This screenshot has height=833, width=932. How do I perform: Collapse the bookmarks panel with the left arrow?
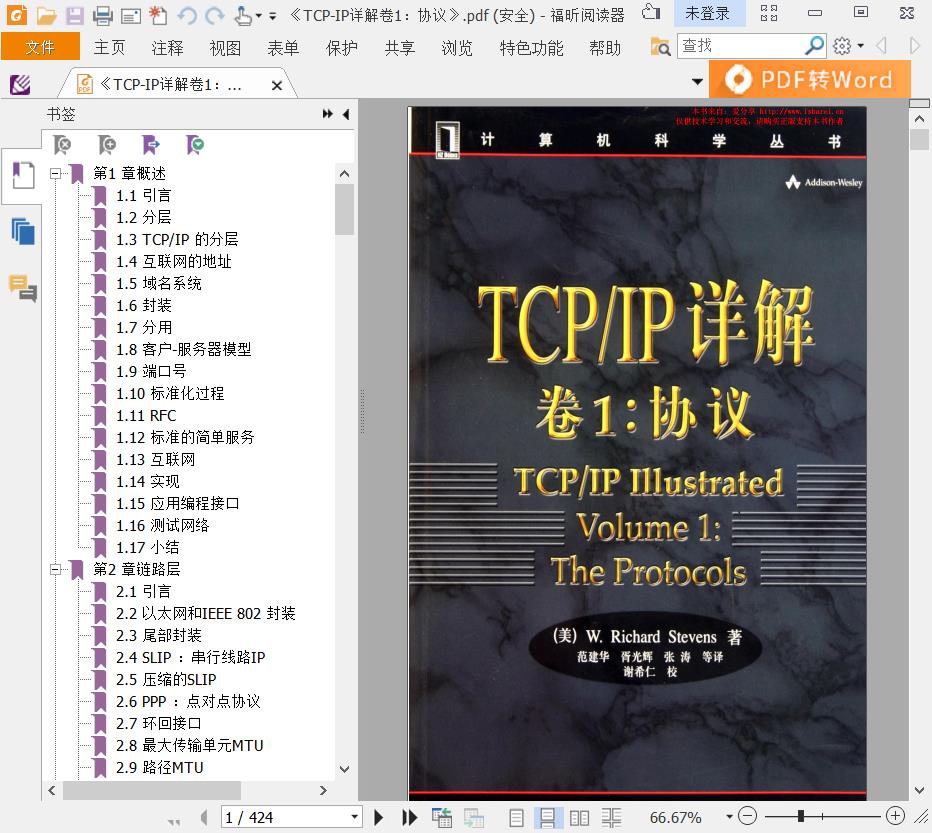pyautogui.click(x=346, y=114)
